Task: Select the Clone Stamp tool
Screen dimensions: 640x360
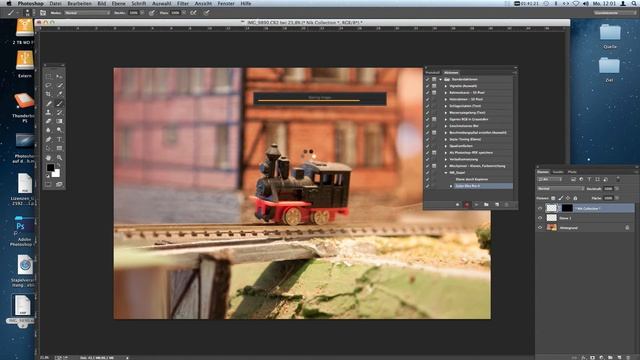Action: click(x=49, y=112)
